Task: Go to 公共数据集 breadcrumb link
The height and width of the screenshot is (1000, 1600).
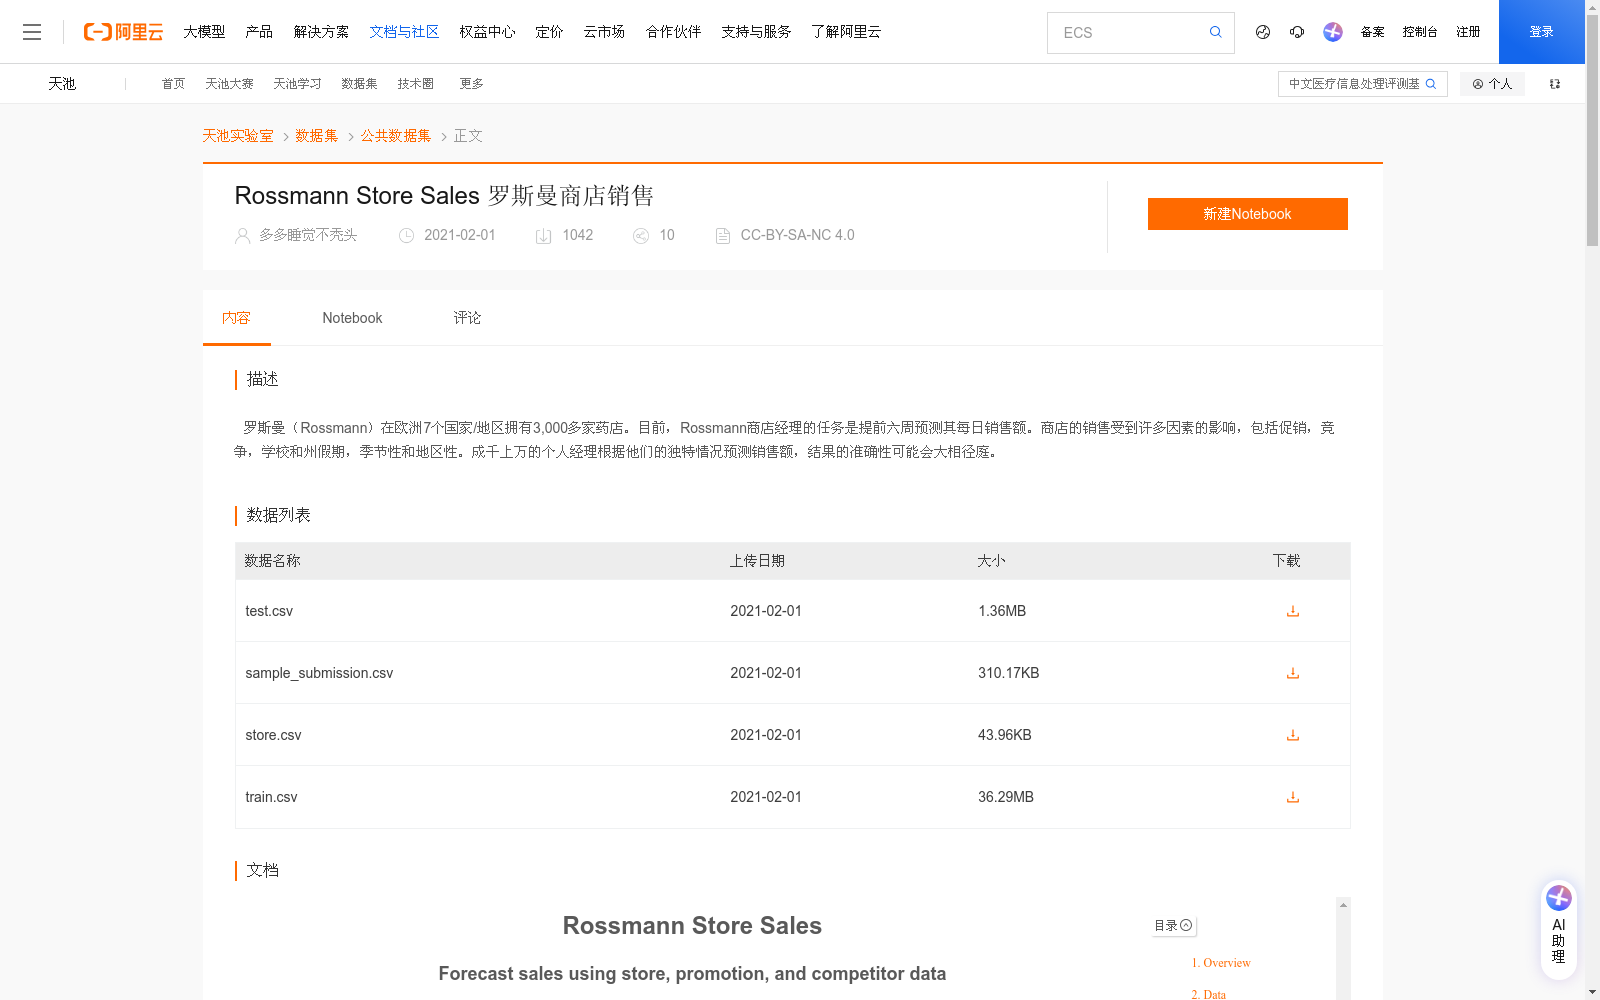Action: (396, 136)
